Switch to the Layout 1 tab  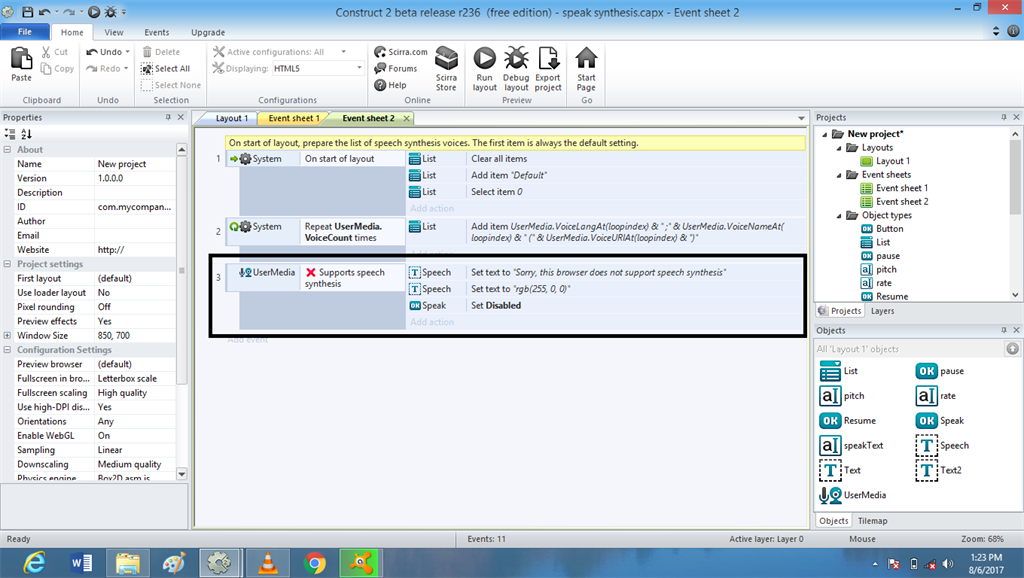click(231, 118)
